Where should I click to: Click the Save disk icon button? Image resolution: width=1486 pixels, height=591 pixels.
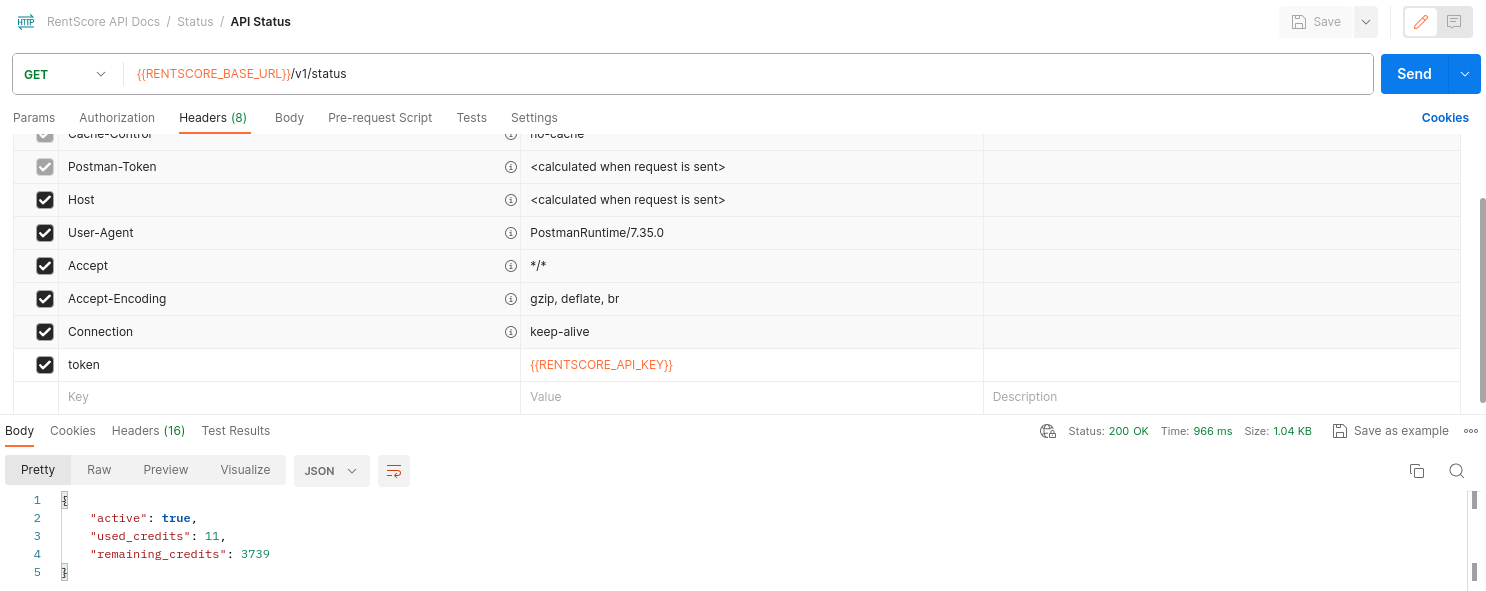[1316, 22]
